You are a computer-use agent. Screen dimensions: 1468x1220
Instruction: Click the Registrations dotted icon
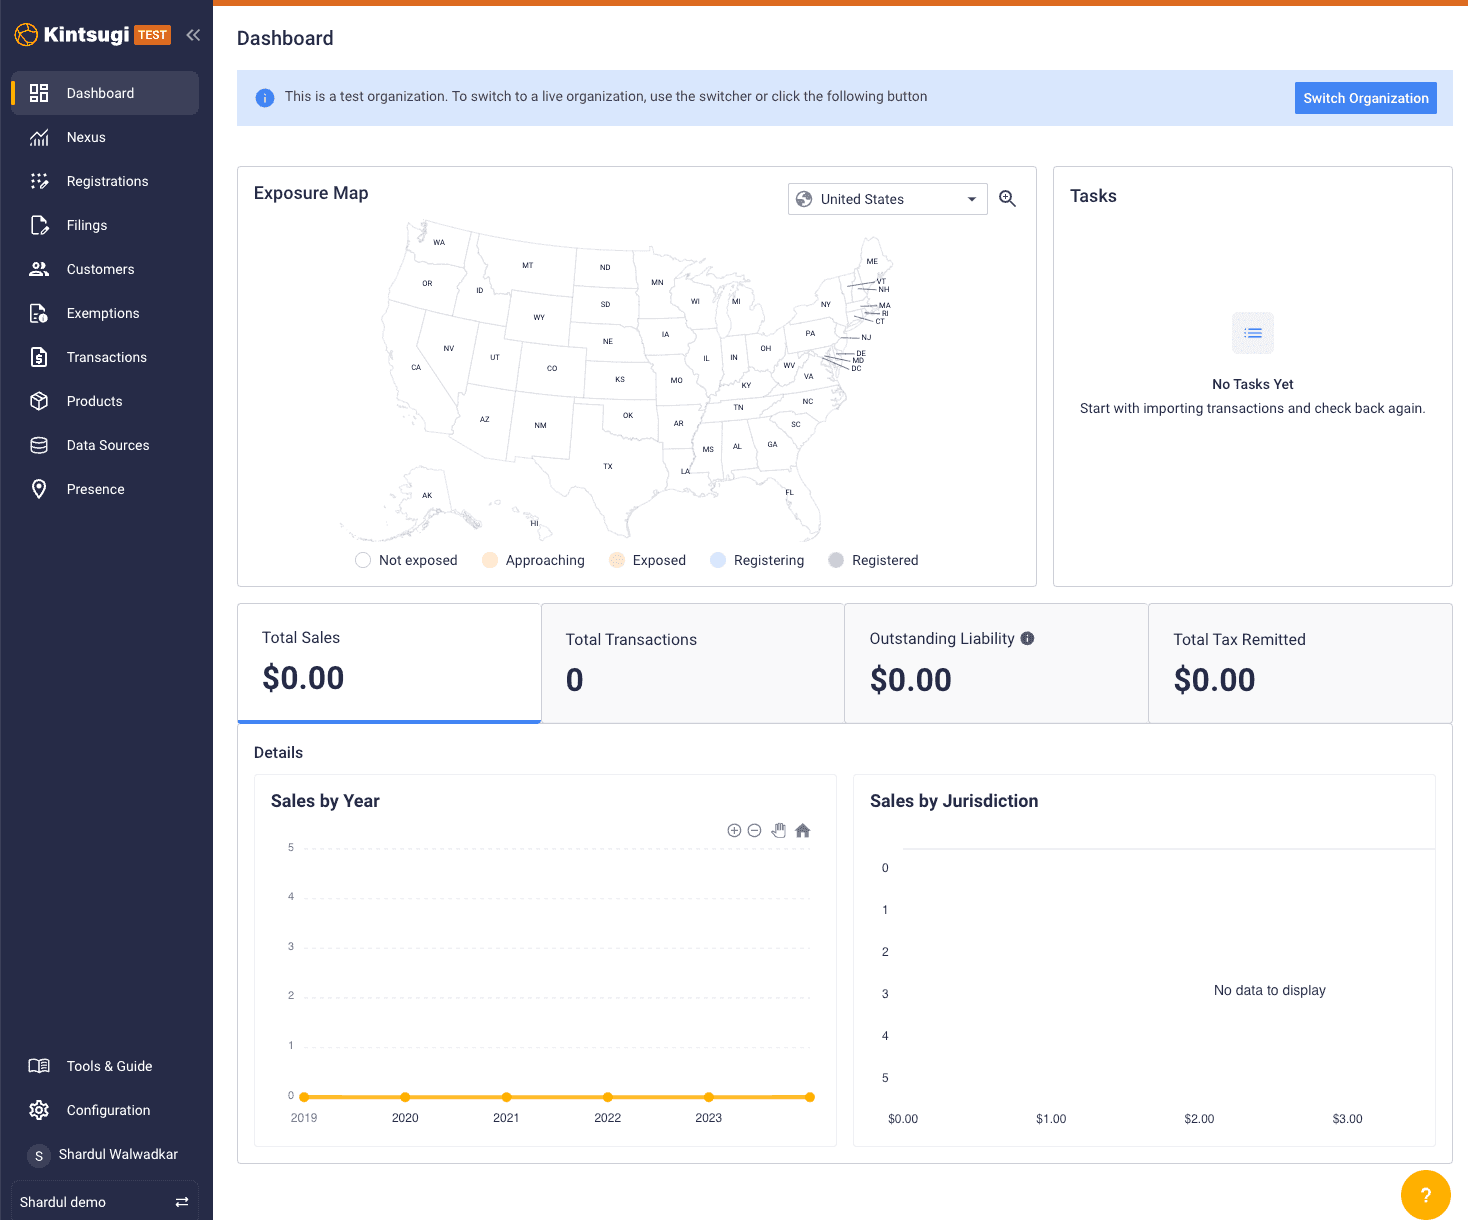pyautogui.click(x=39, y=181)
